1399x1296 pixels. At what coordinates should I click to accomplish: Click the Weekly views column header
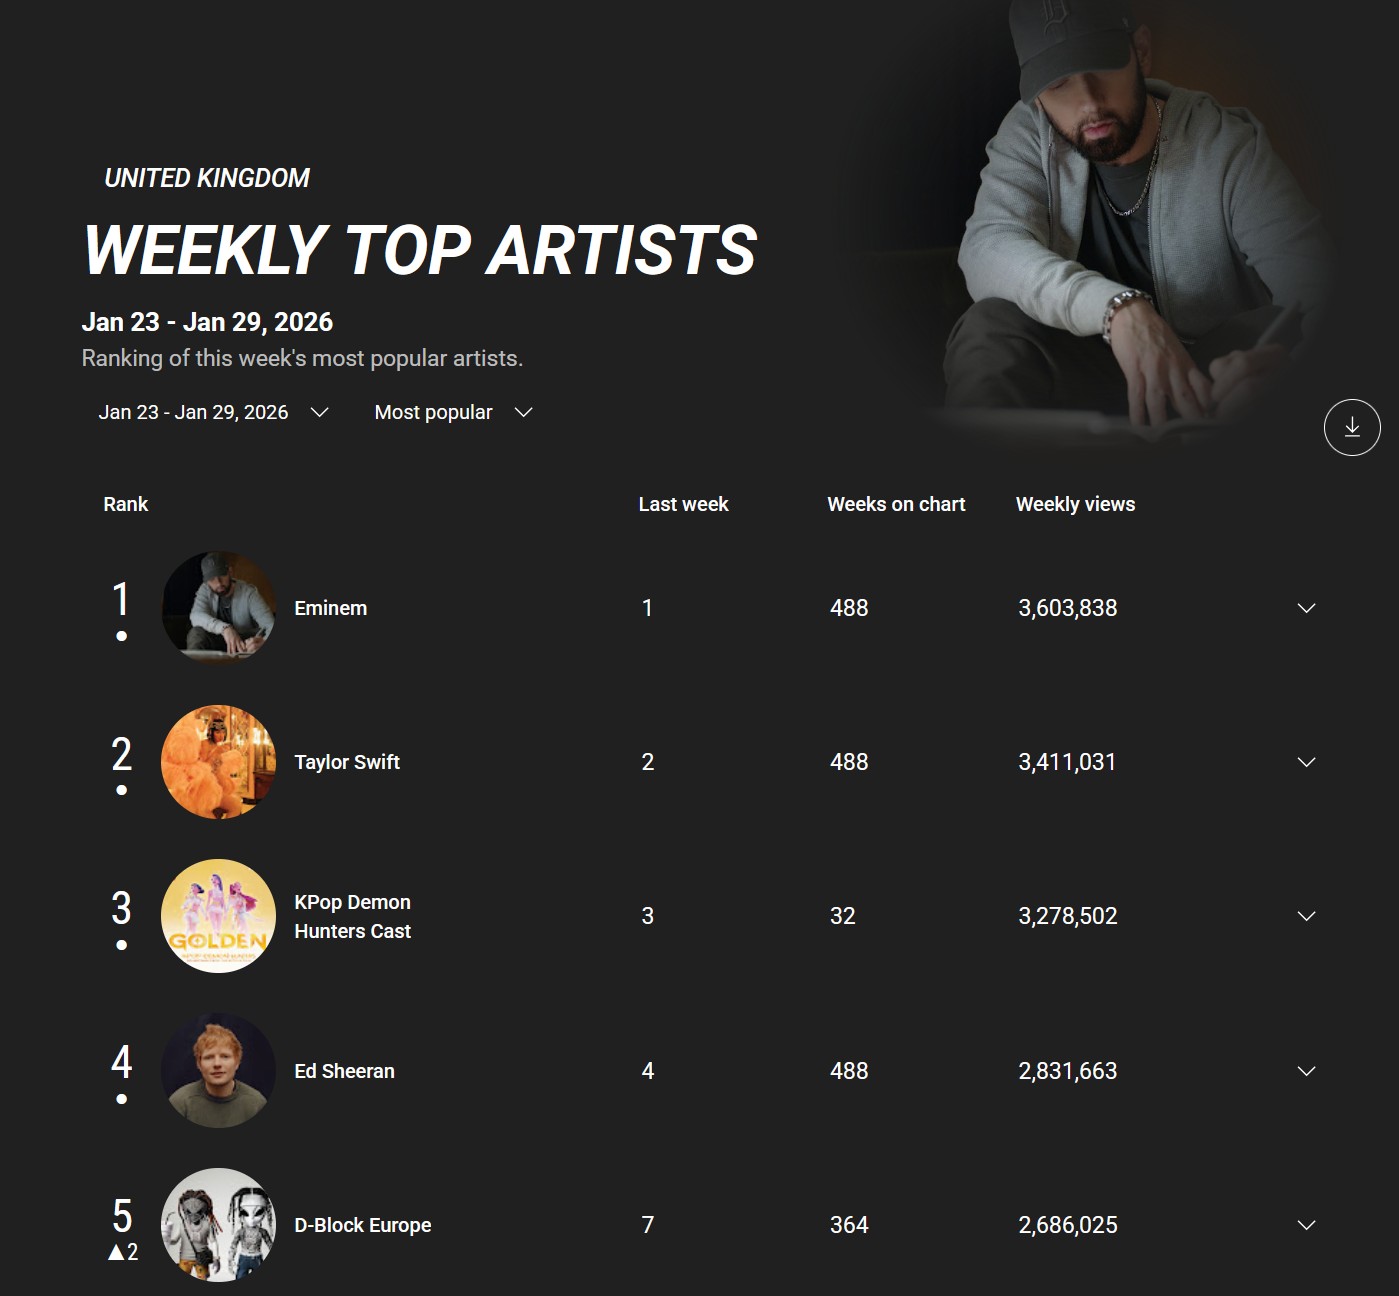[1075, 504]
